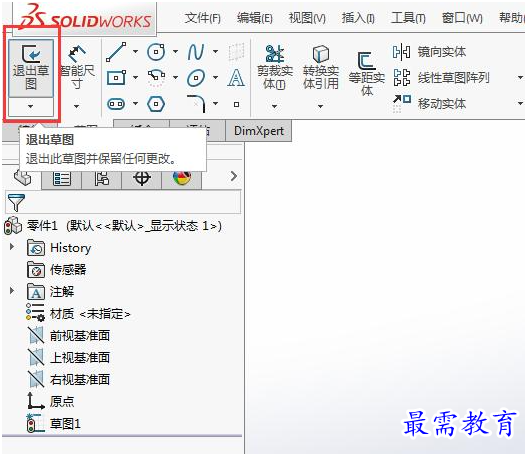Switch to the DimXpert ribbon tab
Screen dimensions: 525x455
point(258,131)
